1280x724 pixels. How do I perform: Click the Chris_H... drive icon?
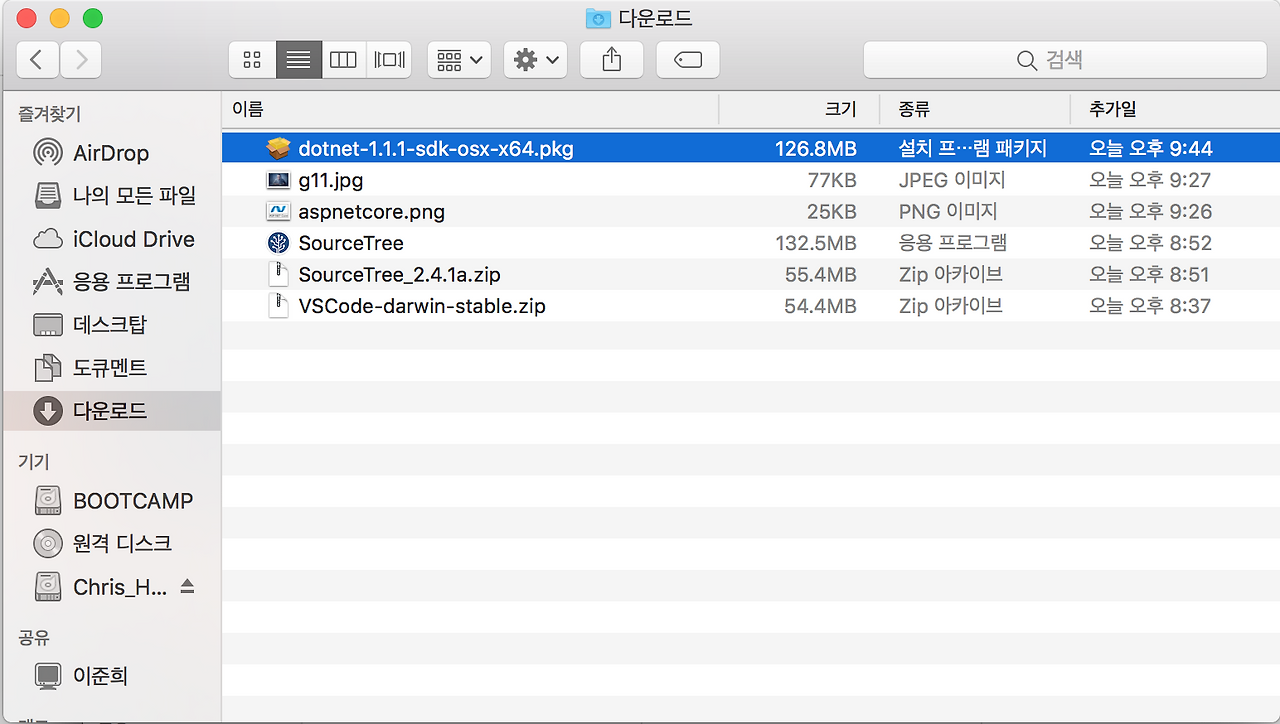(x=48, y=587)
